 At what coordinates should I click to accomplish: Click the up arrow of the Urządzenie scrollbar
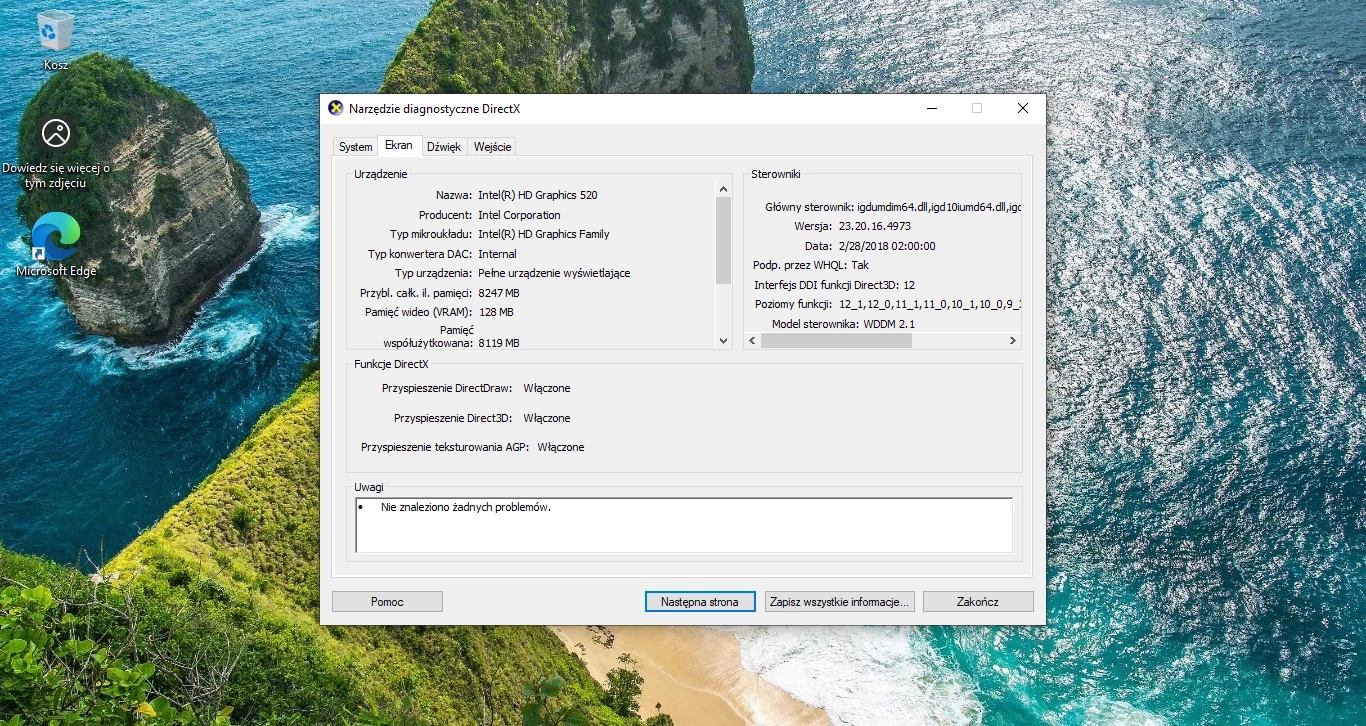[x=724, y=189]
